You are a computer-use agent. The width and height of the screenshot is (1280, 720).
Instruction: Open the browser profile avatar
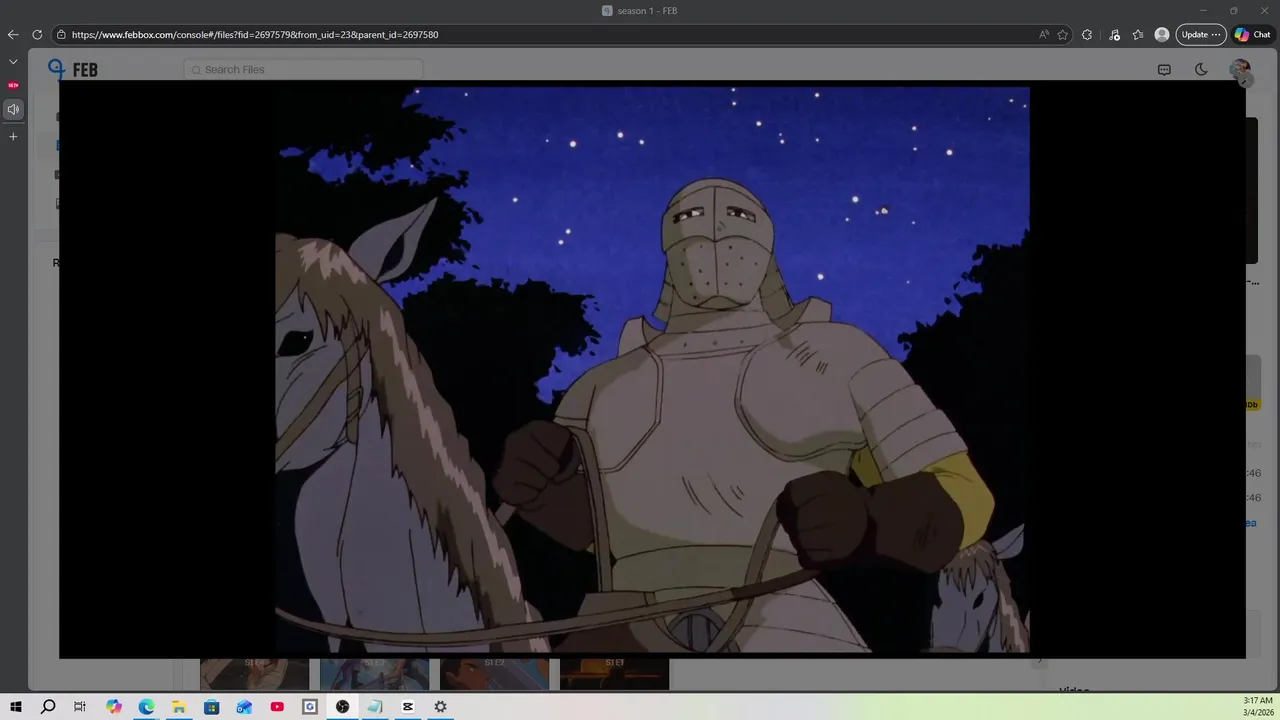(x=1162, y=34)
